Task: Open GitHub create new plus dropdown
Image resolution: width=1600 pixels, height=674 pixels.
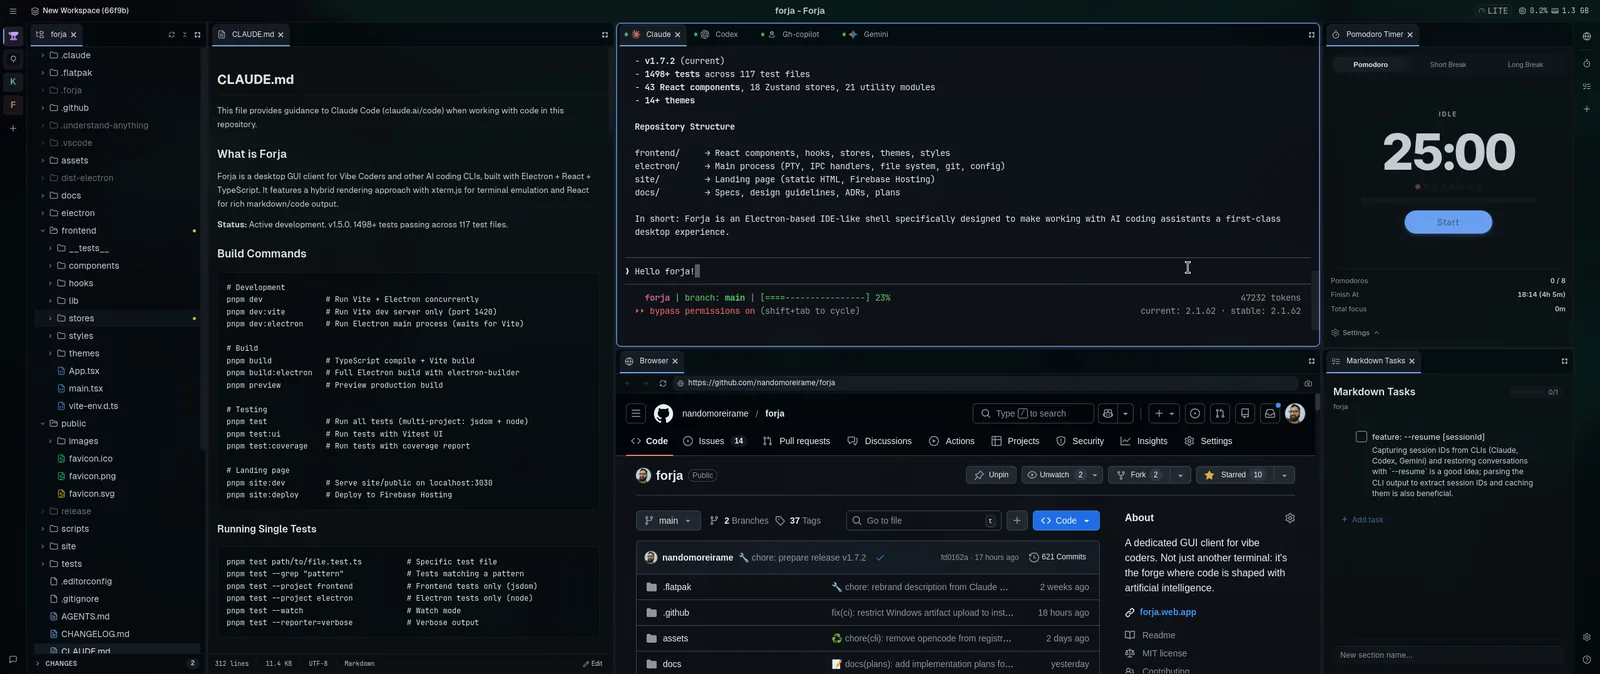Action: pos(1165,413)
